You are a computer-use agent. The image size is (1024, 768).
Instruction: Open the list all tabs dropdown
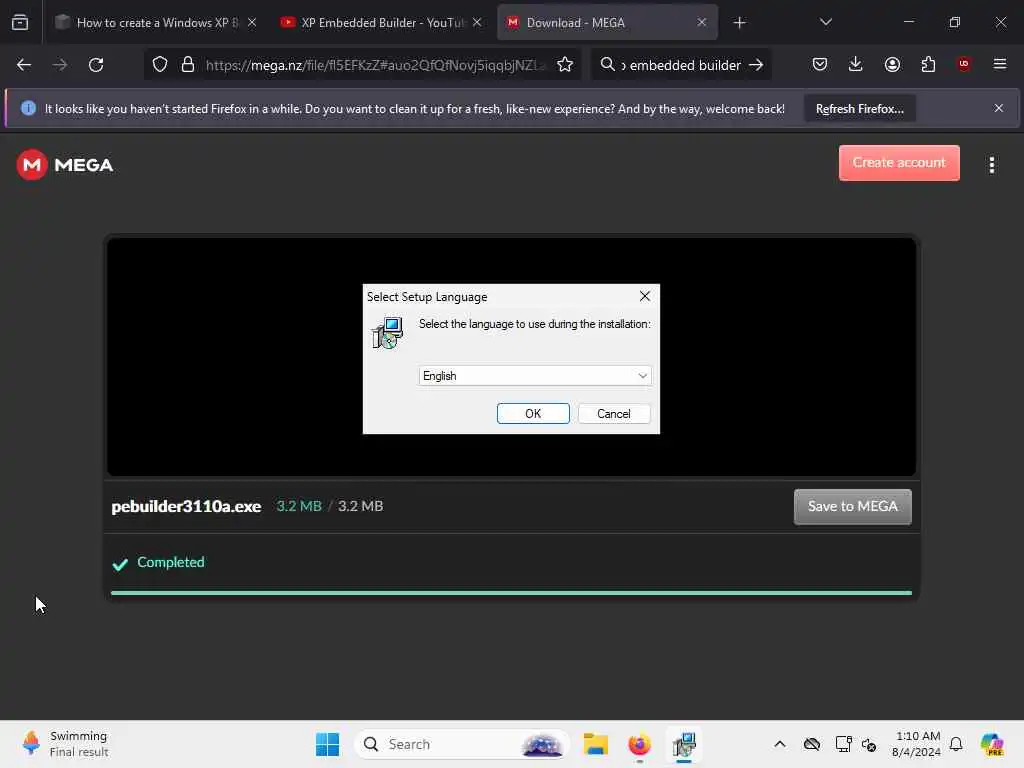pos(825,22)
